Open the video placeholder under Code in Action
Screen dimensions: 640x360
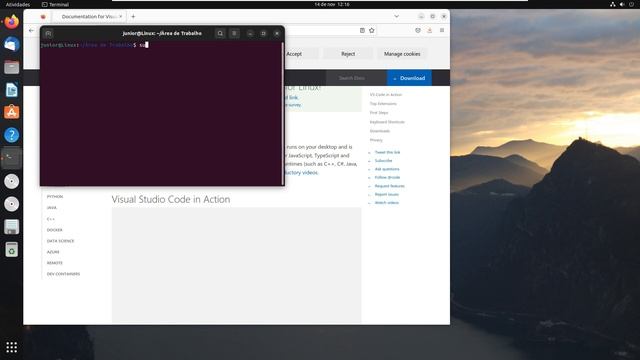236,265
